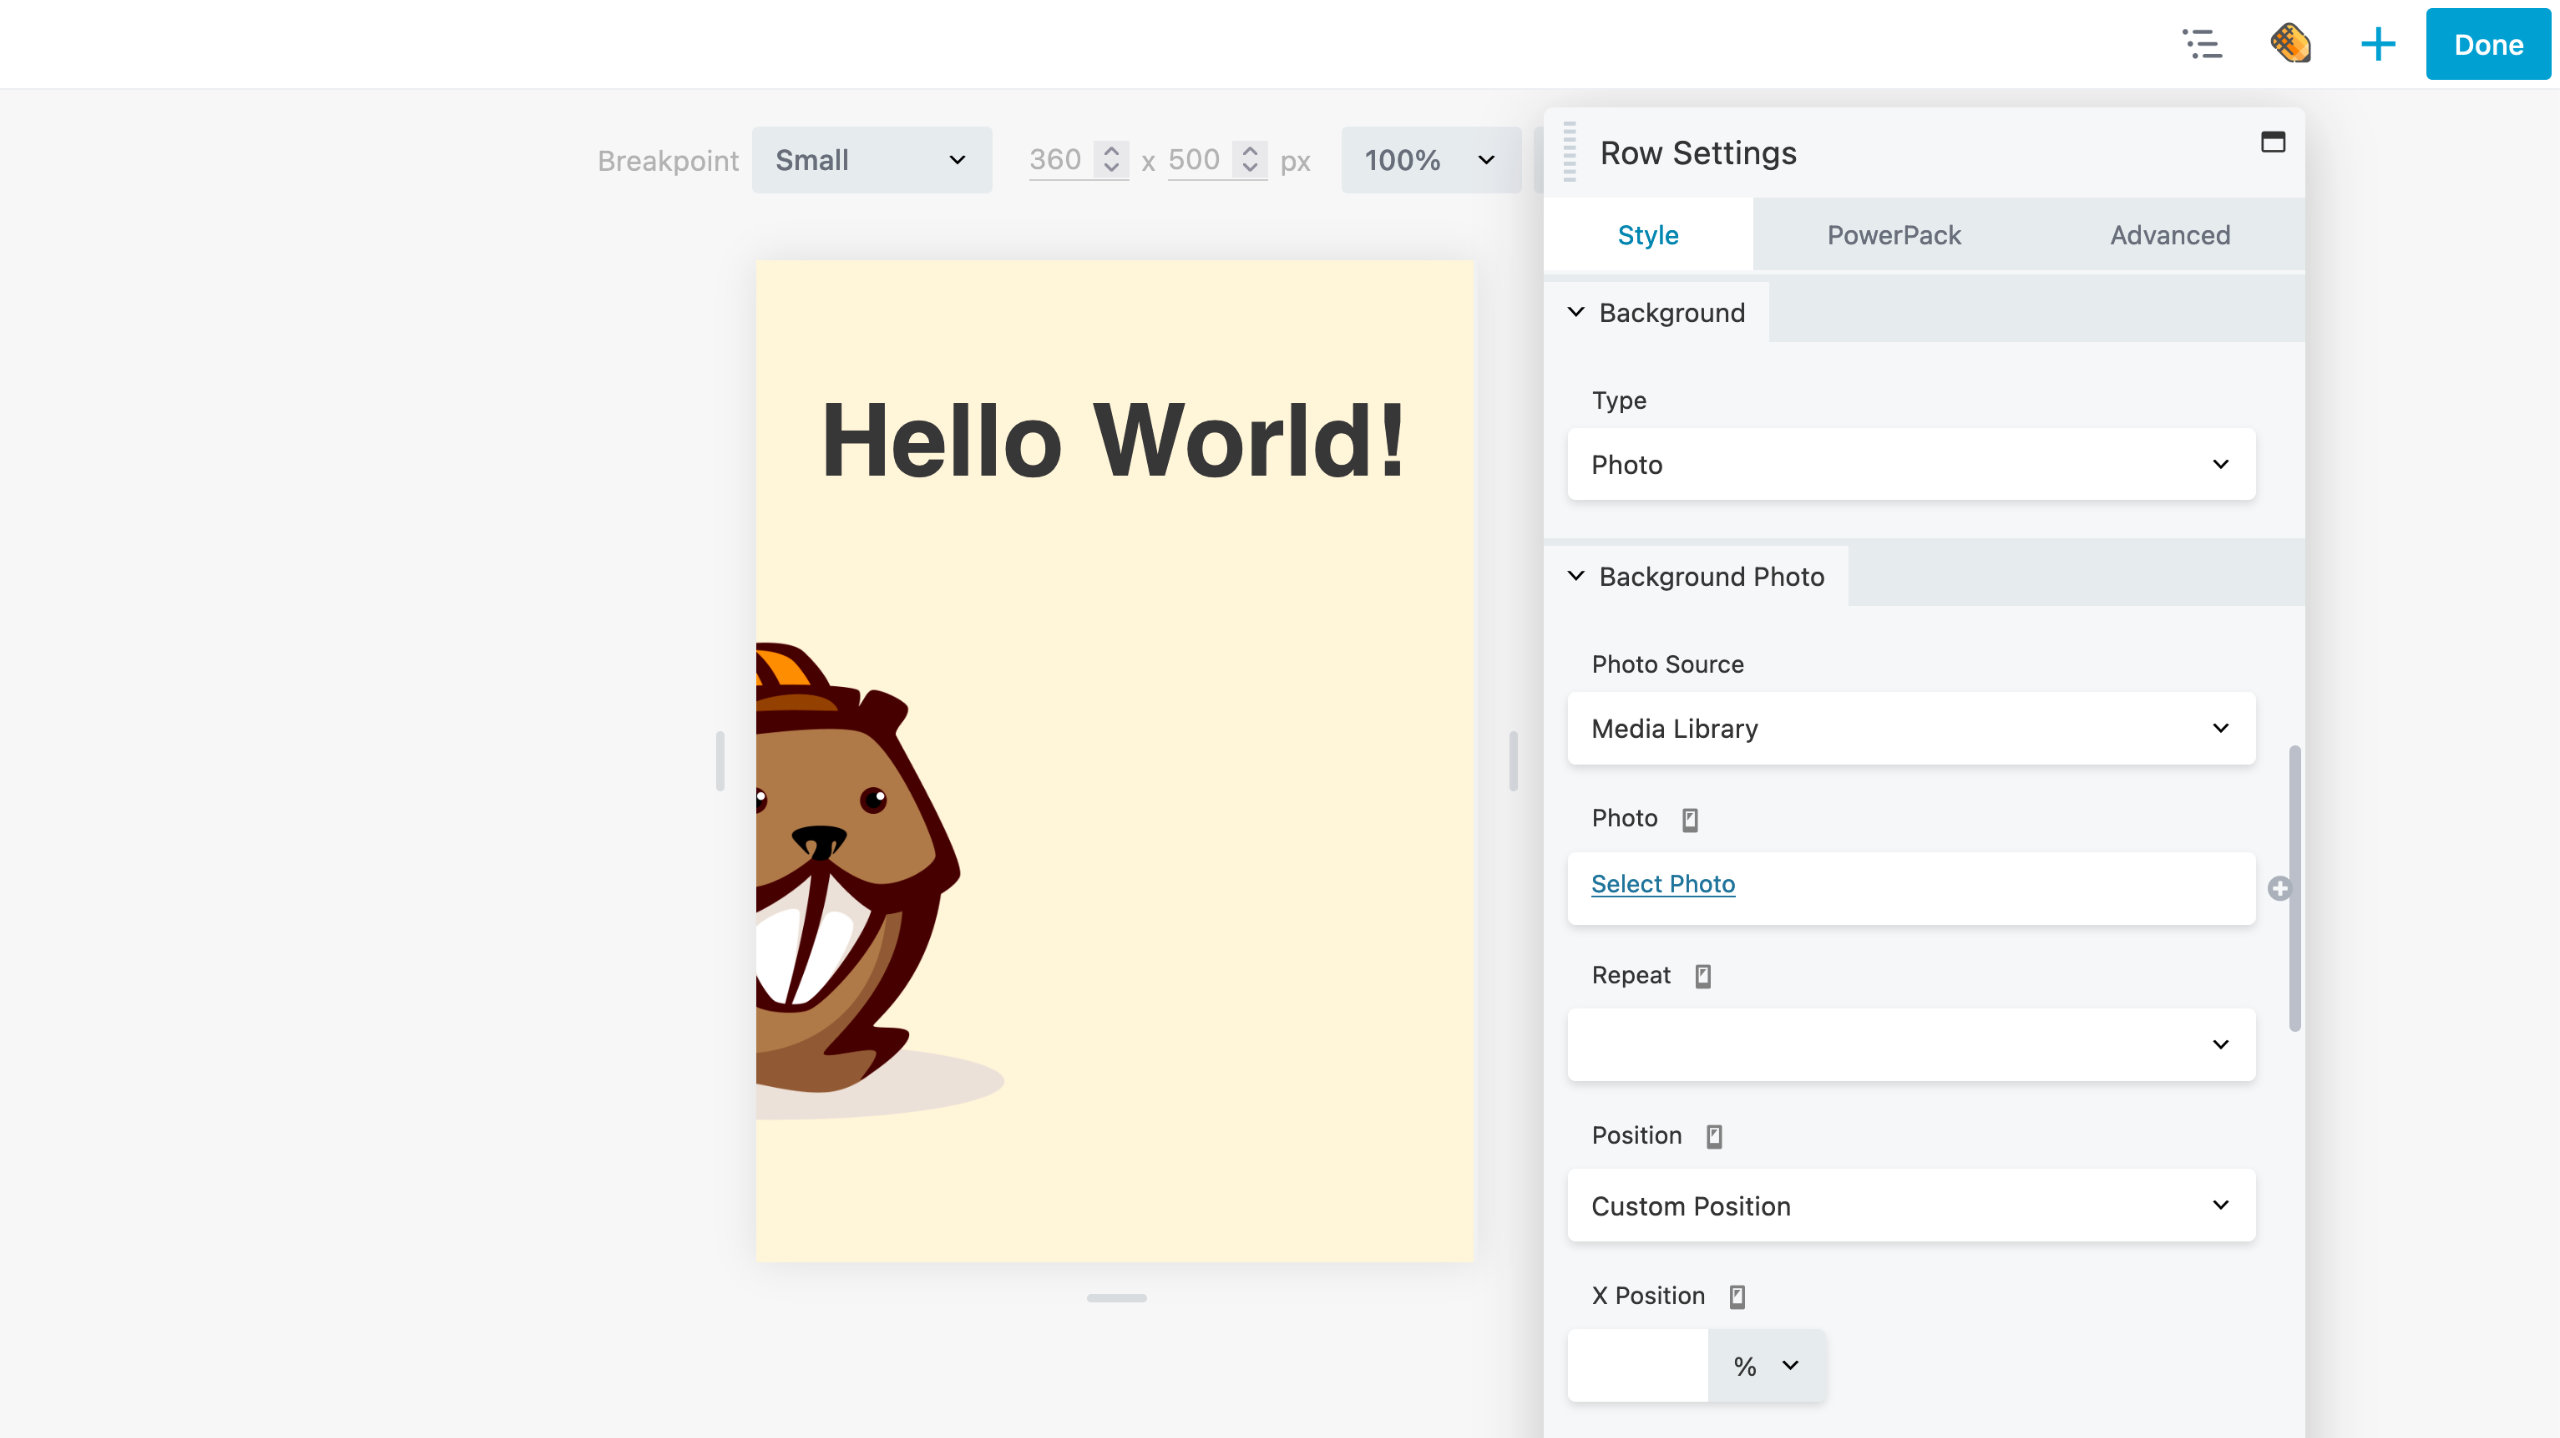2560x1438 pixels.
Task: Click the orange Assistant icon
Action: (2290, 44)
